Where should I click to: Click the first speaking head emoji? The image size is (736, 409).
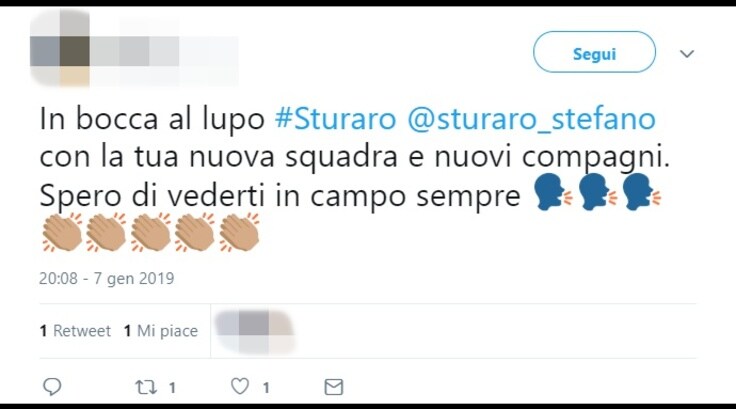(553, 192)
